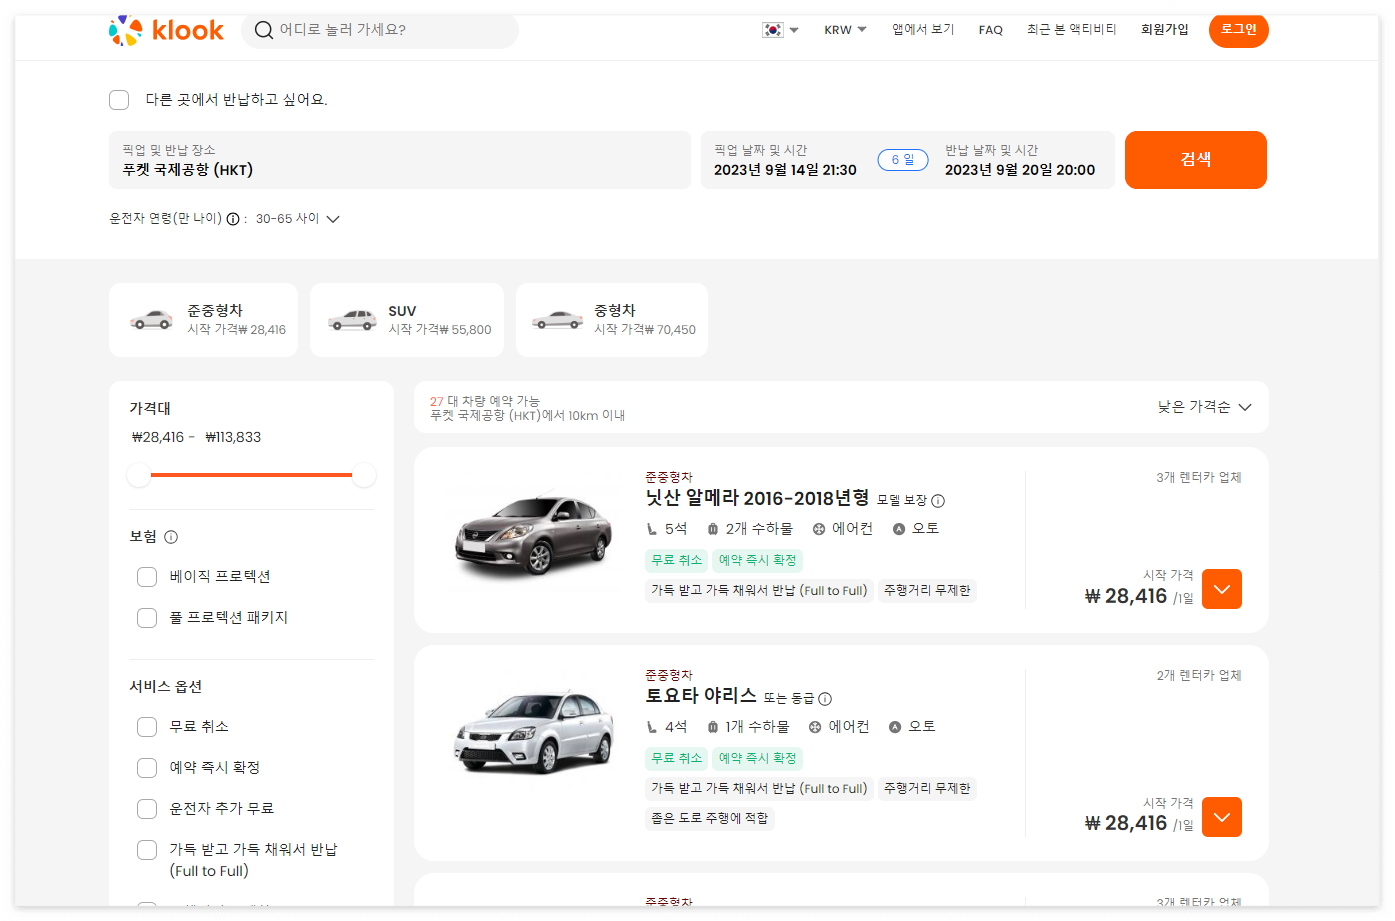
Task: Check 다른 곳에서 반납하고 싶어요 box
Action: pos(119,100)
